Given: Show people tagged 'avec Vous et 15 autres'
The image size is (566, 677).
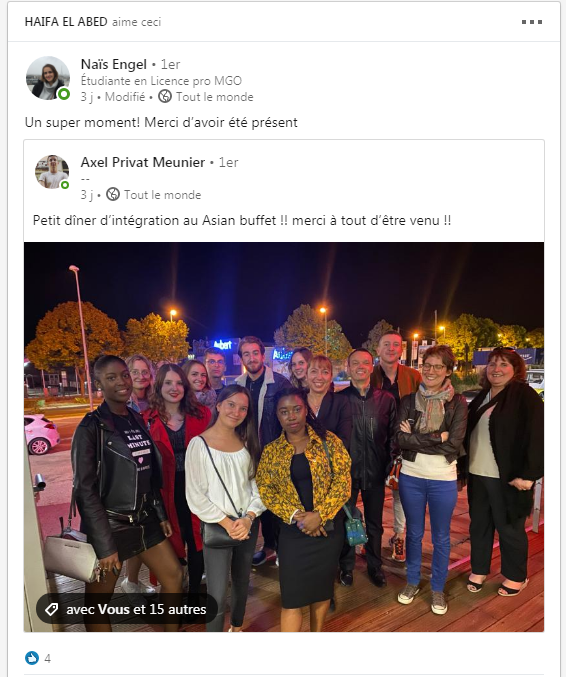Looking at the screenshot, I should tap(127, 609).
